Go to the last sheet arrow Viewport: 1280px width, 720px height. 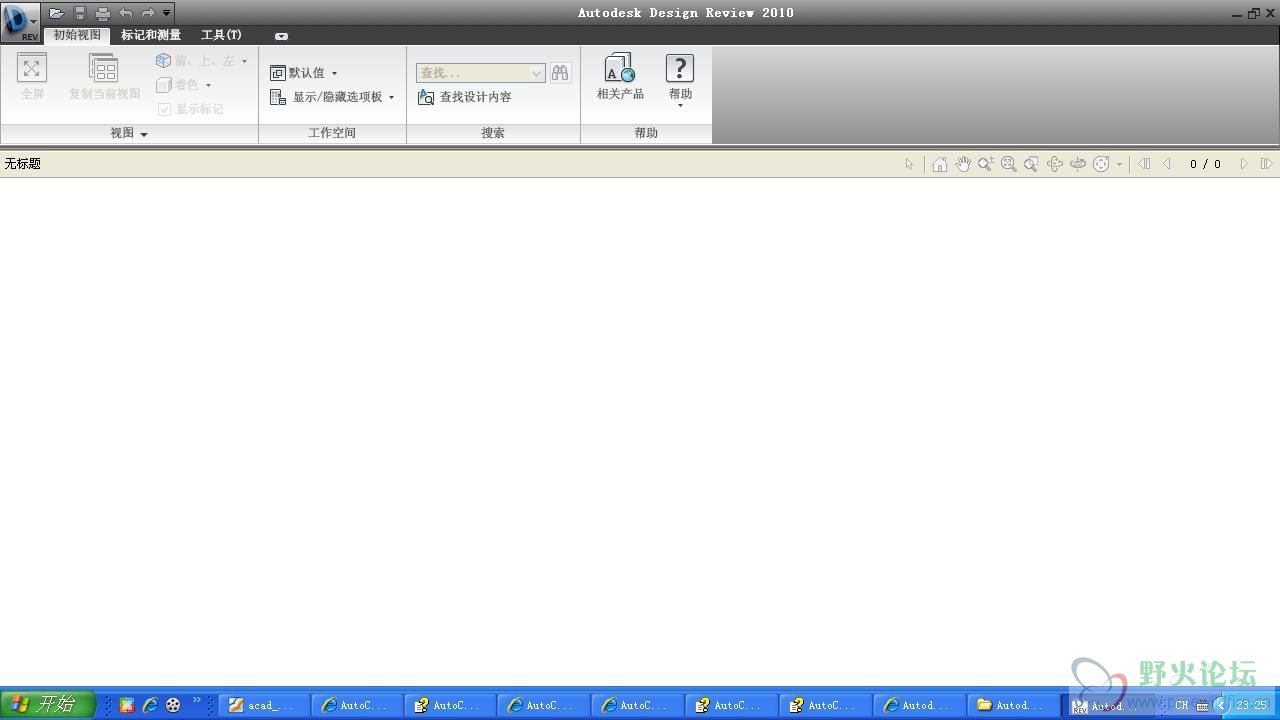1266,164
